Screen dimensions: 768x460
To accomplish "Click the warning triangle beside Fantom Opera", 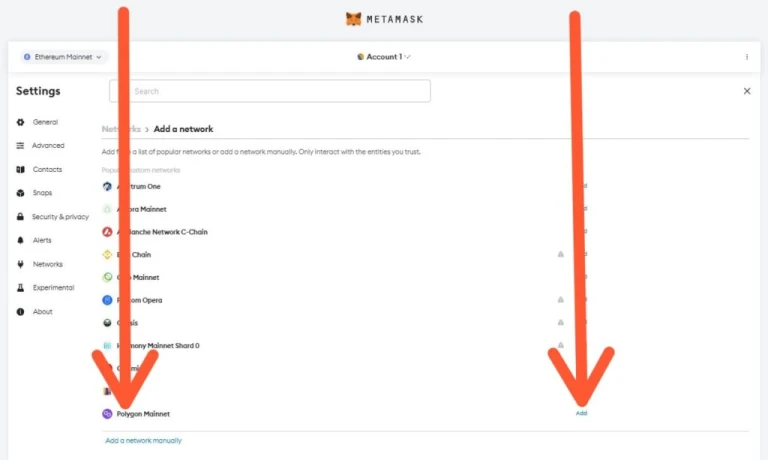I will point(560,299).
